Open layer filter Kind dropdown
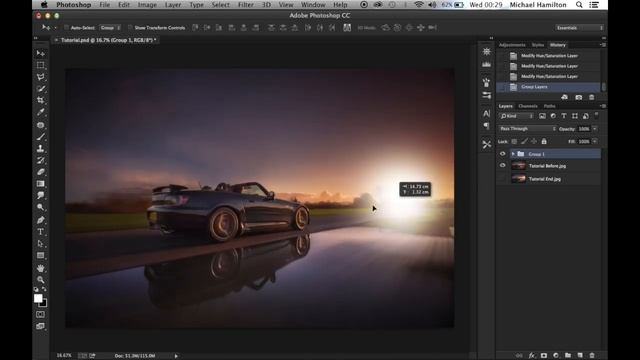This screenshot has height=360, width=640. (516, 116)
